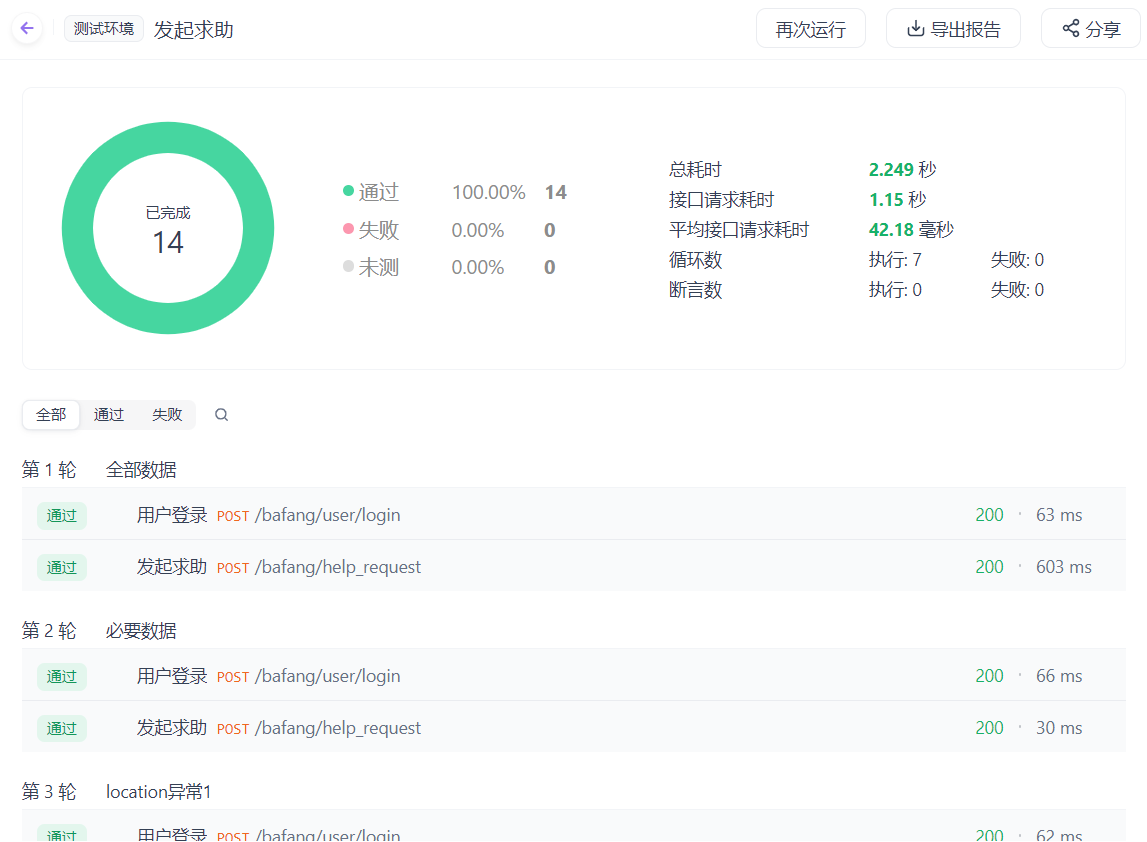This screenshot has height=842, width=1147.
Task: Click the share icon in 分享 button
Action: tap(1071, 29)
